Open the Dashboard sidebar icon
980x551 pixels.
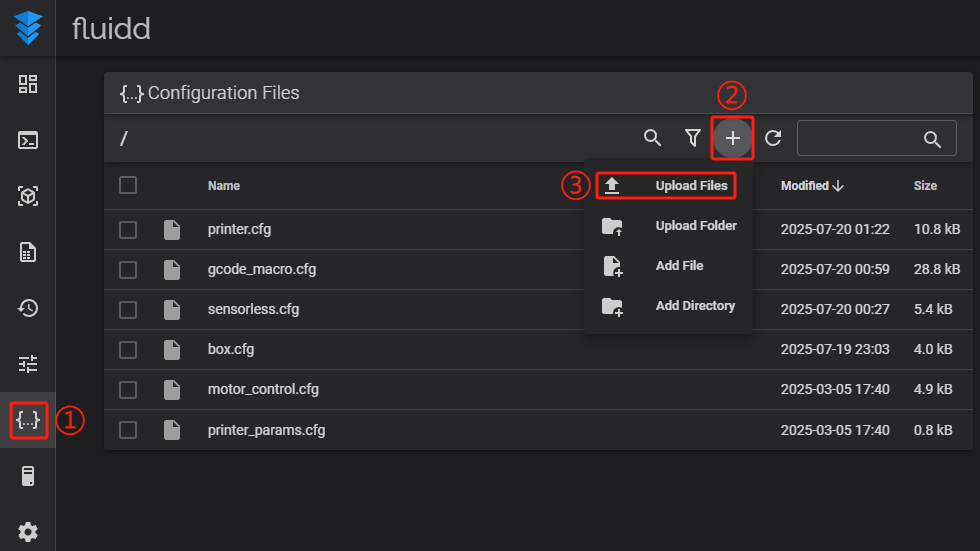point(28,84)
